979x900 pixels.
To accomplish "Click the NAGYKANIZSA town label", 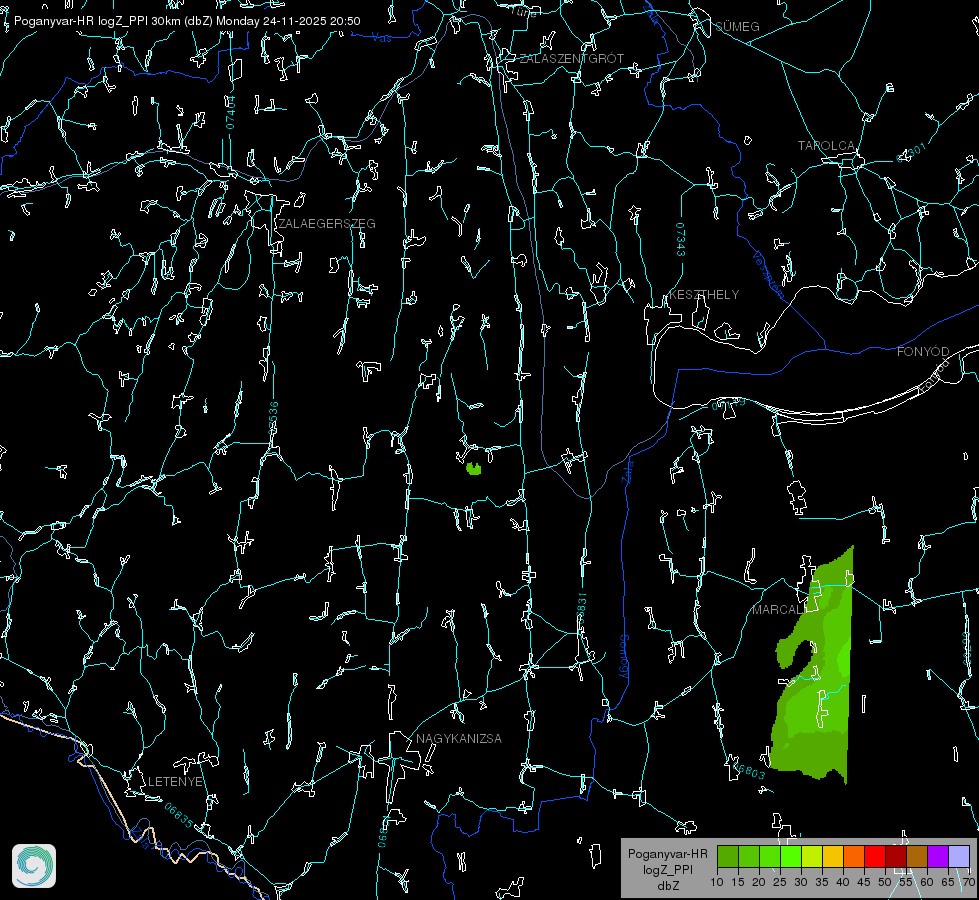I will click(459, 738).
